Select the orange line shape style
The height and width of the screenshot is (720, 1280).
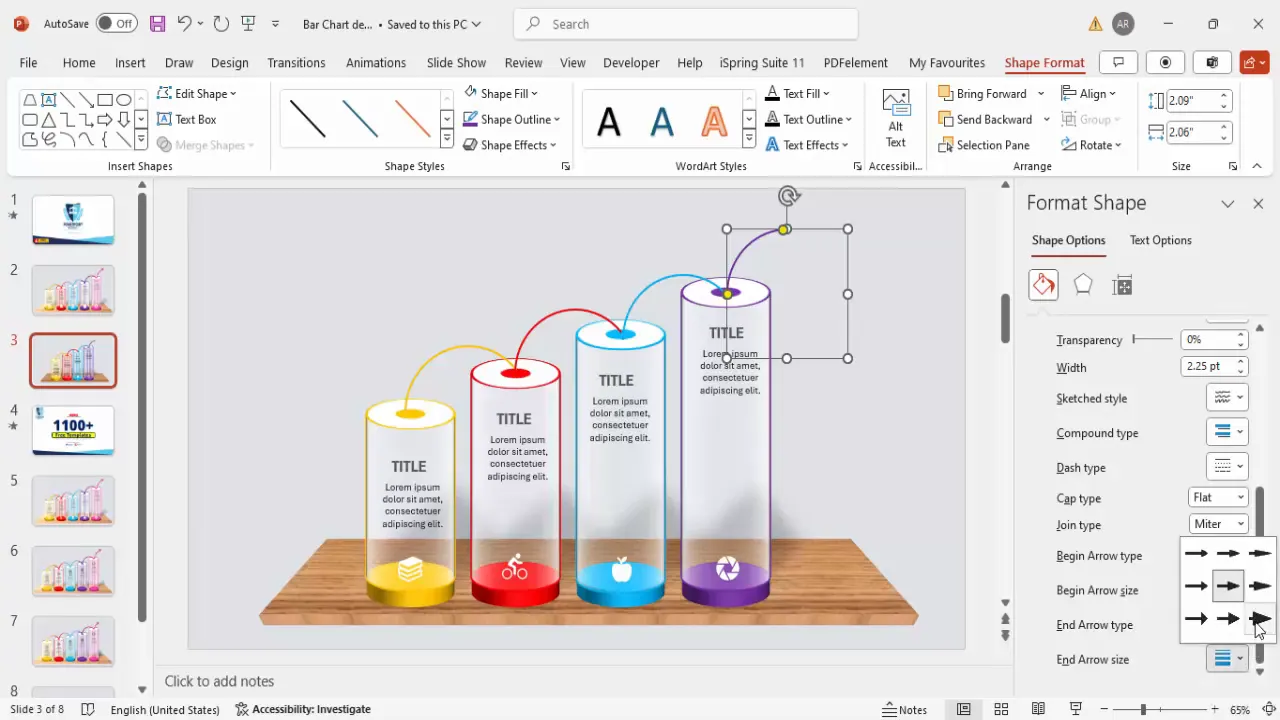pos(412,118)
